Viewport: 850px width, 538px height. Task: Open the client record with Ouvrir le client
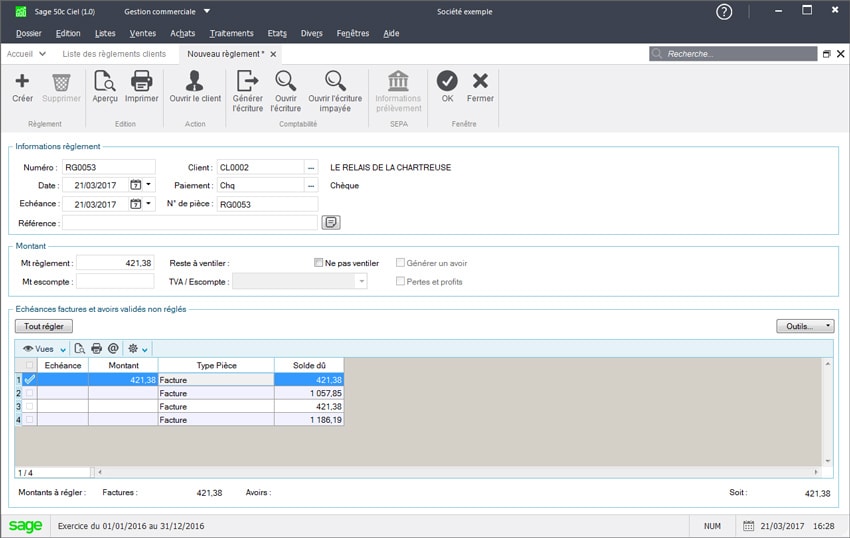point(195,82)
